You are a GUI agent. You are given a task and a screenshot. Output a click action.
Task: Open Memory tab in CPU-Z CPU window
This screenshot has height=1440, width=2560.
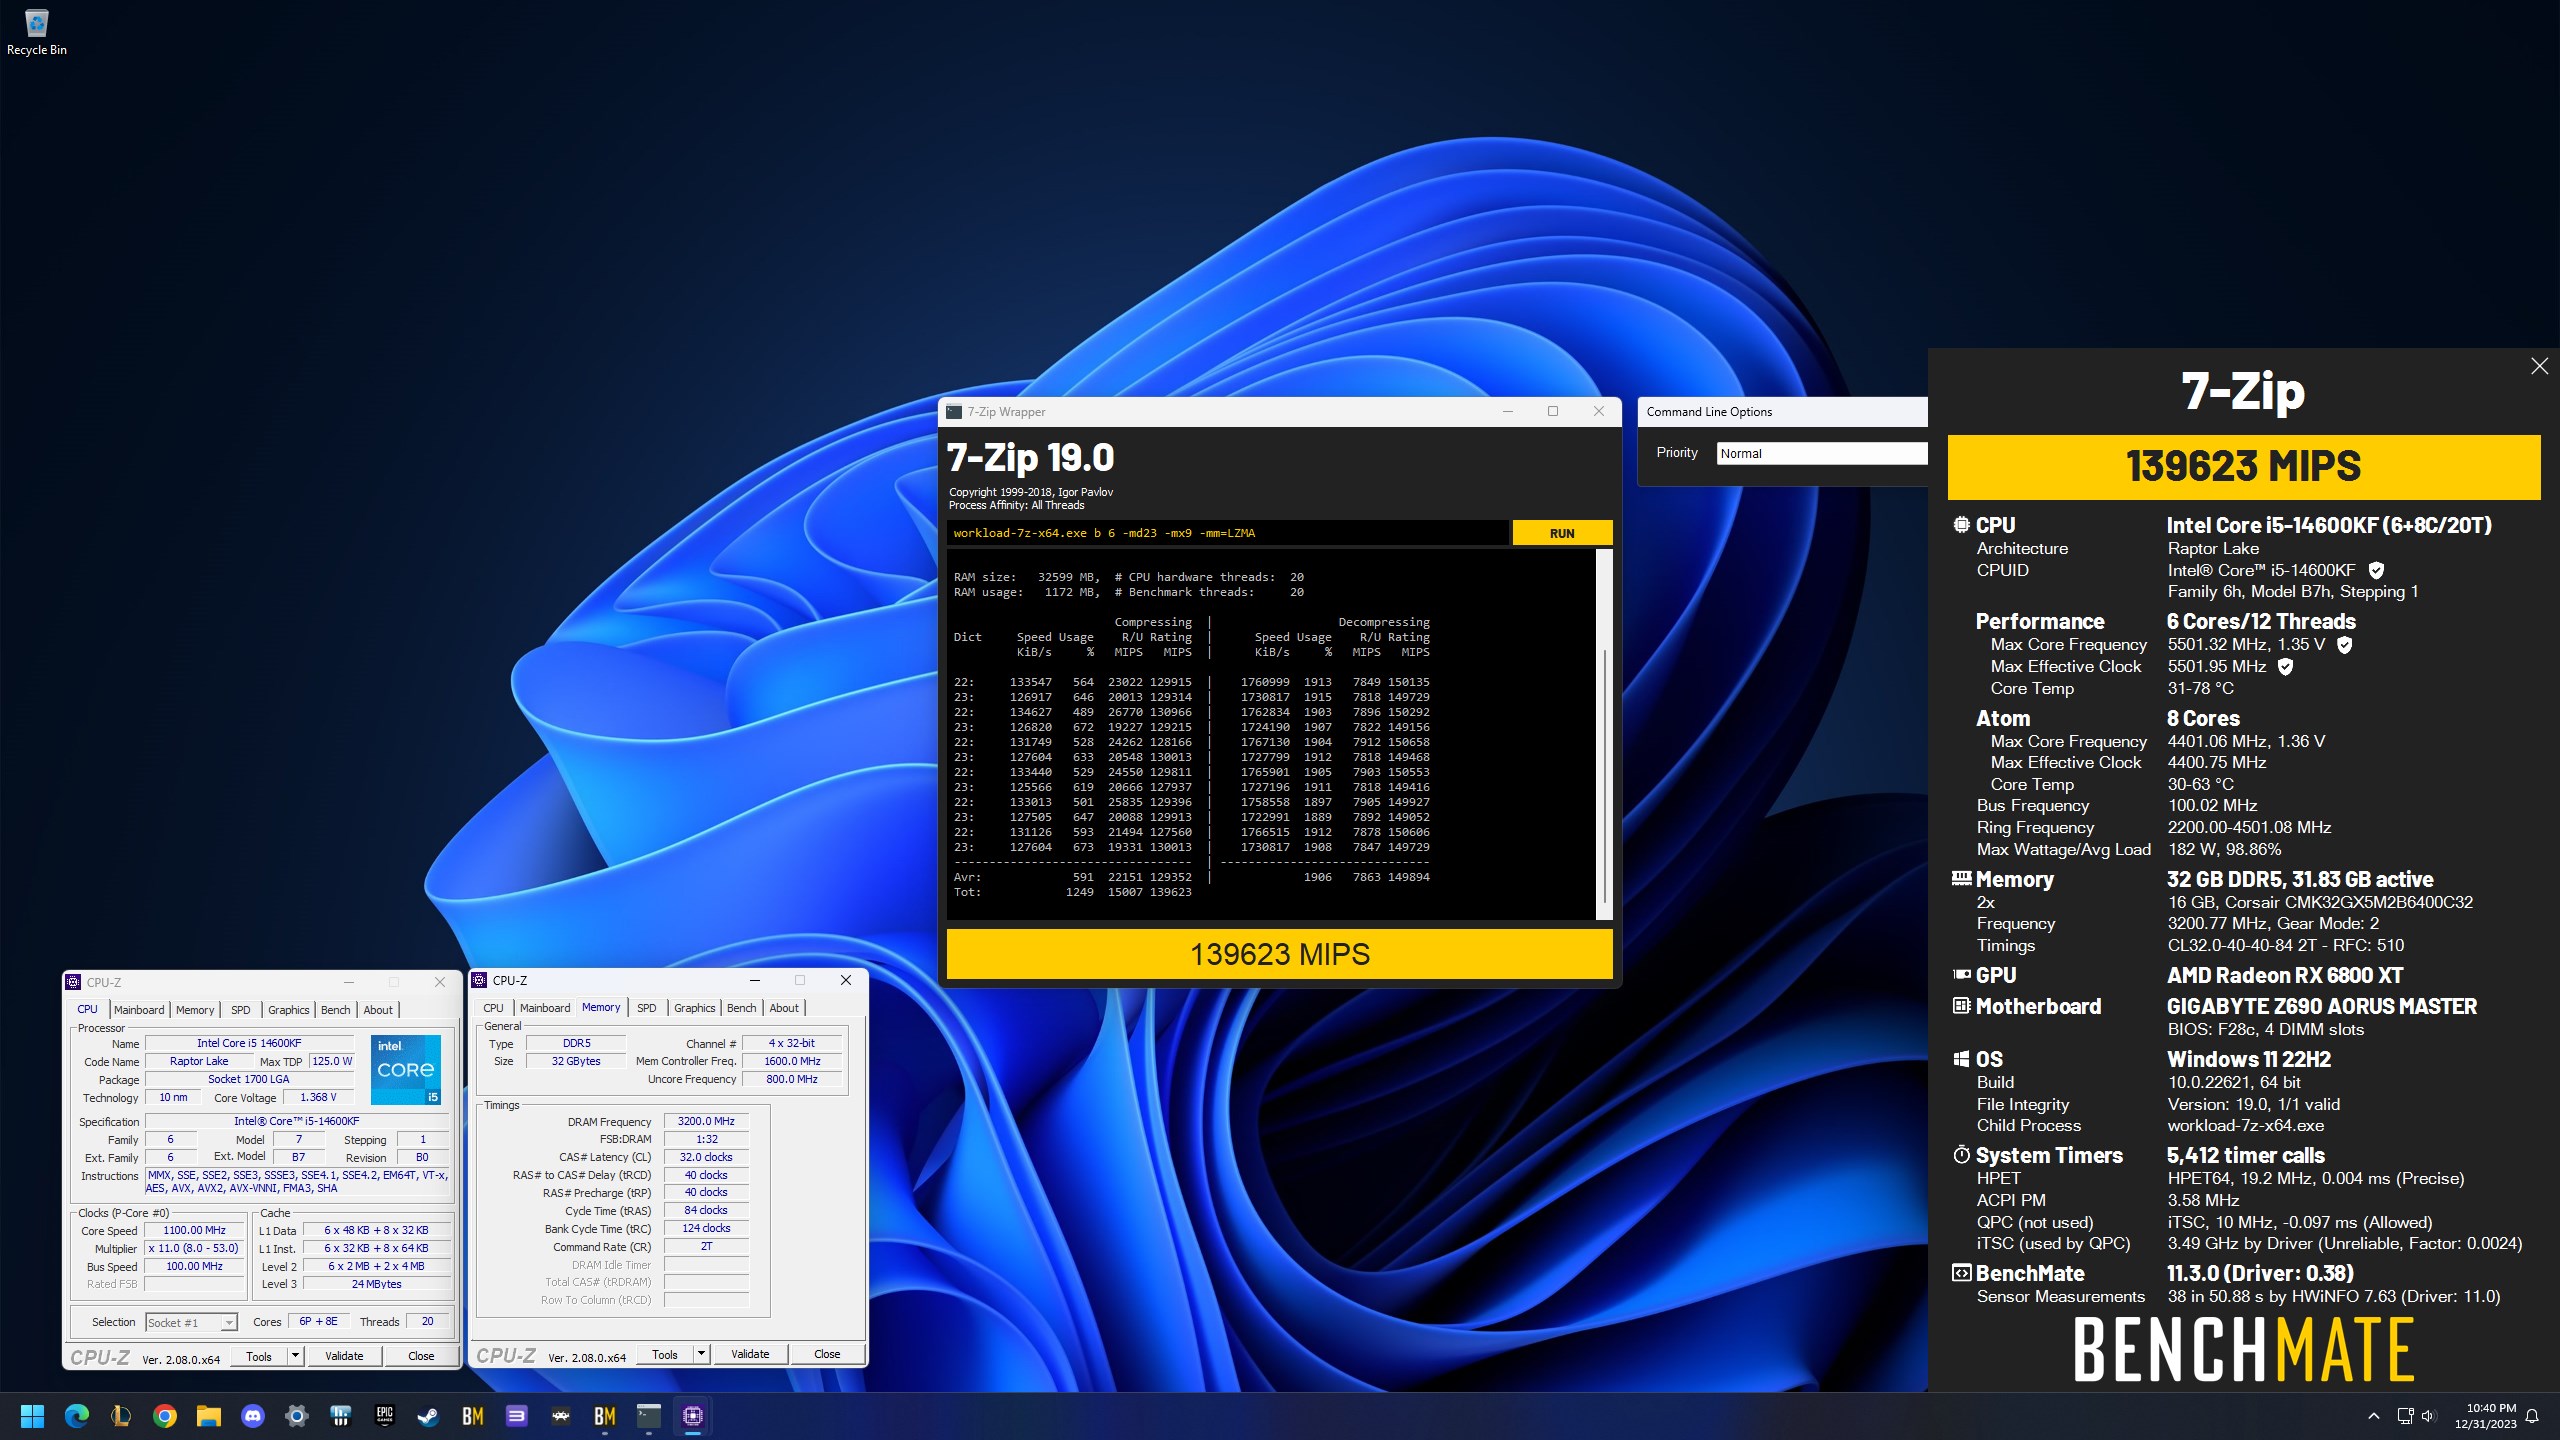(195, 1010)
